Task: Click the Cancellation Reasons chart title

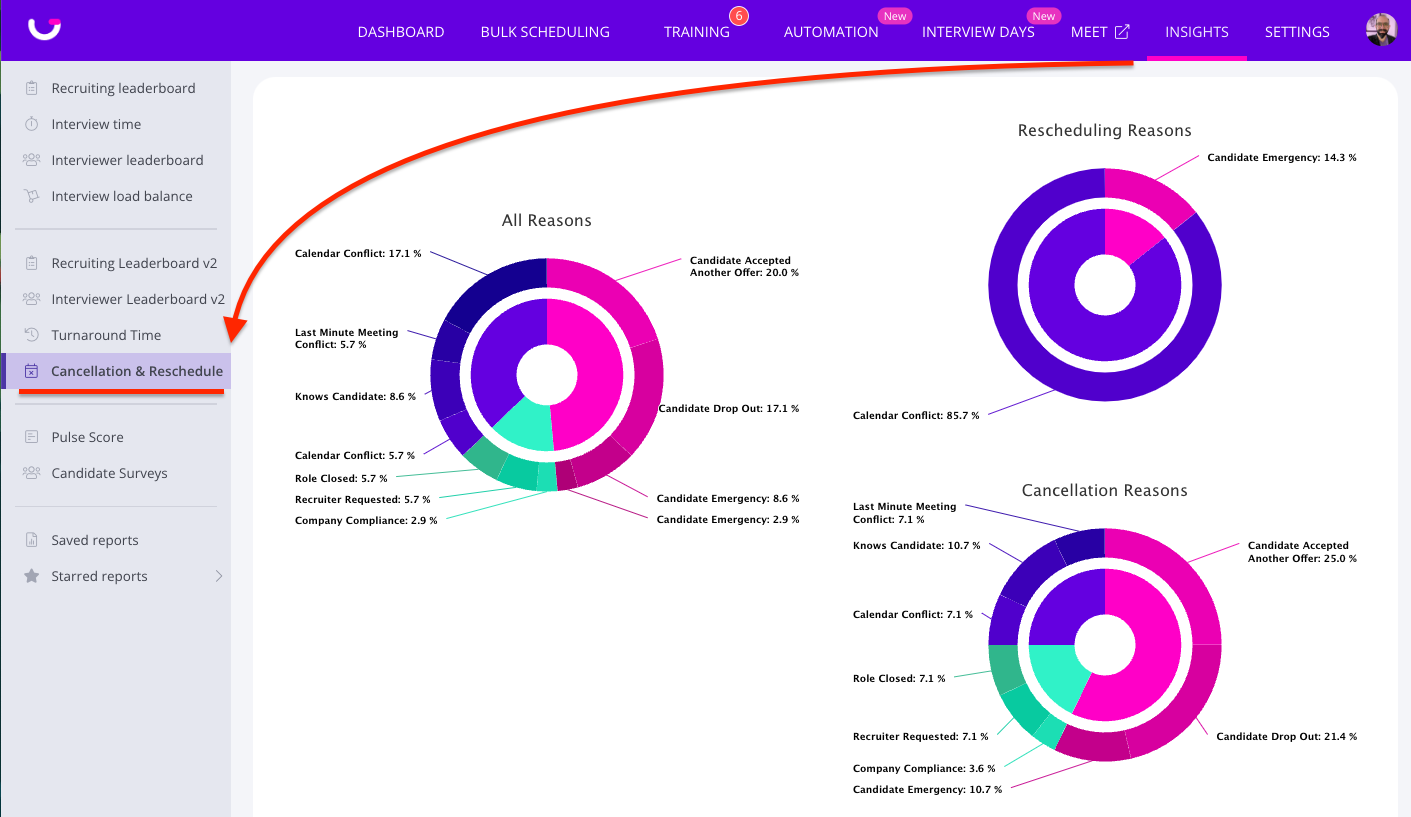Action: click(x=1105, y=491)
